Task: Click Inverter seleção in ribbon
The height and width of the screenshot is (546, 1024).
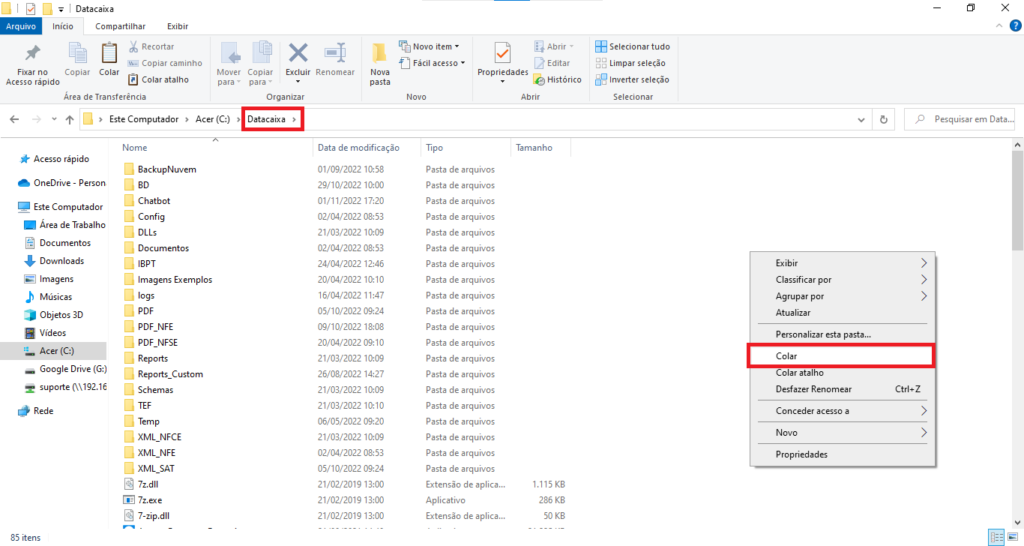Action: [632, 79]
